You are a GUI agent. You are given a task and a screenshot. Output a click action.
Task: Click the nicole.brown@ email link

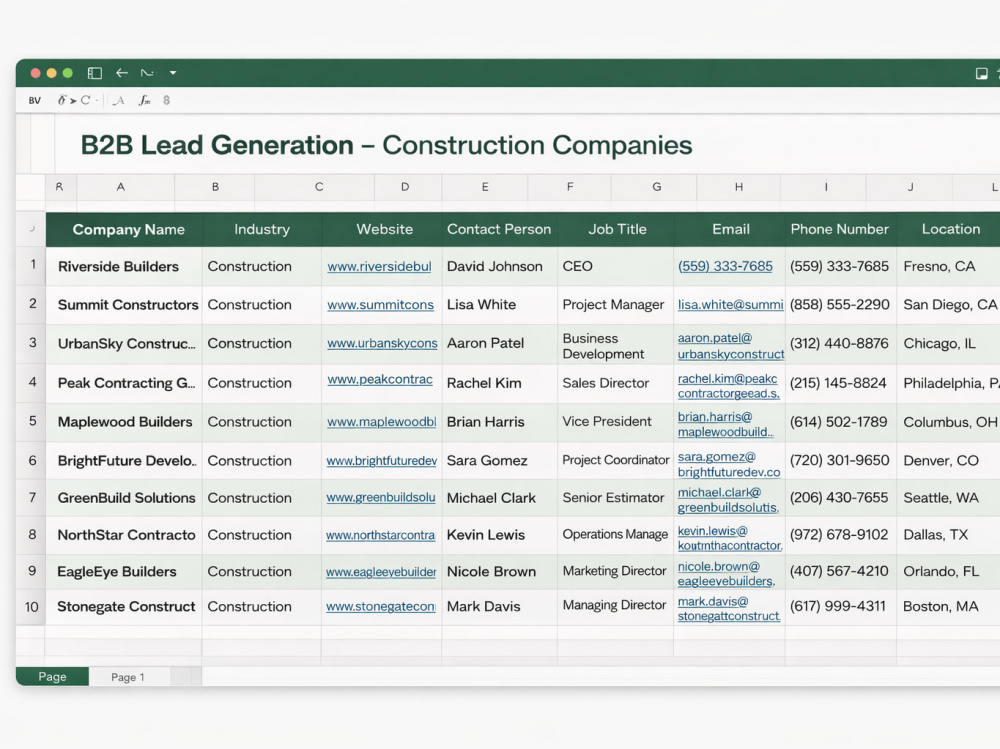[719, 567]
